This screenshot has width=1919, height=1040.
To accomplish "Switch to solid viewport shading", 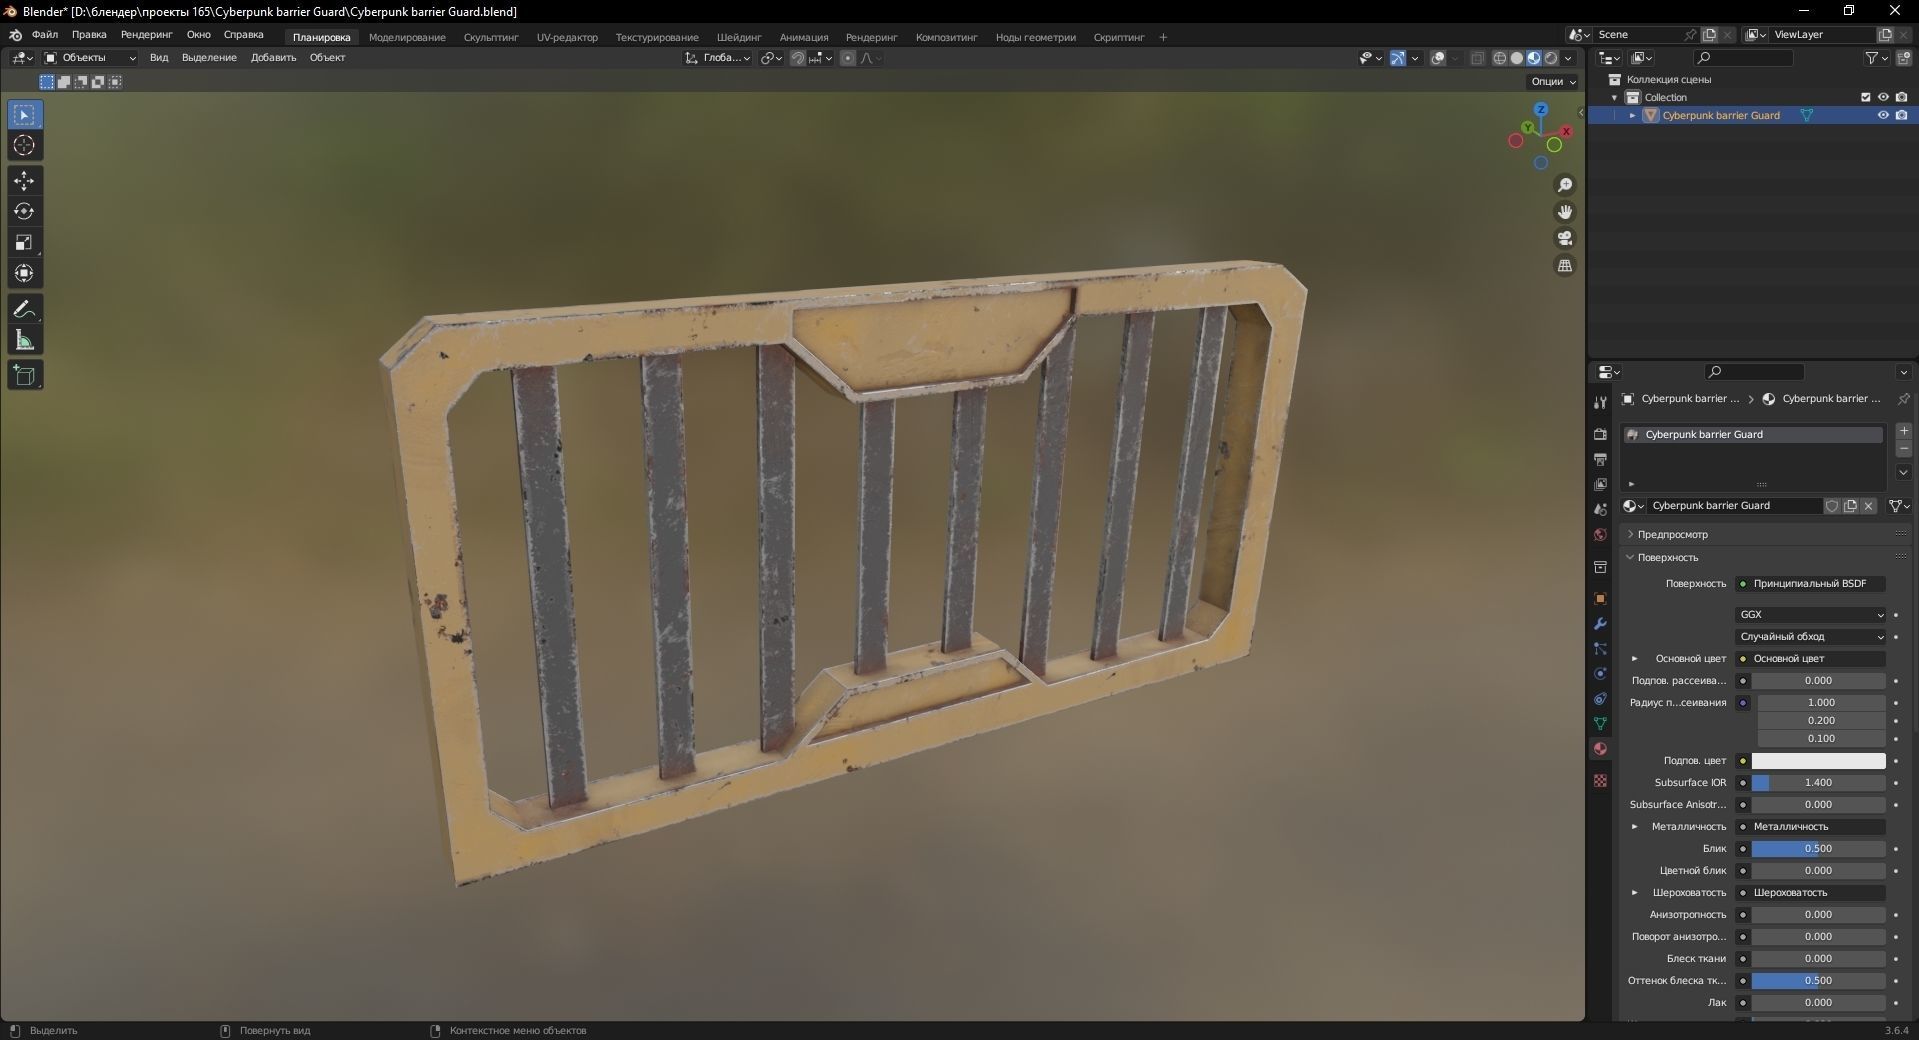I will coord(1517,58).
